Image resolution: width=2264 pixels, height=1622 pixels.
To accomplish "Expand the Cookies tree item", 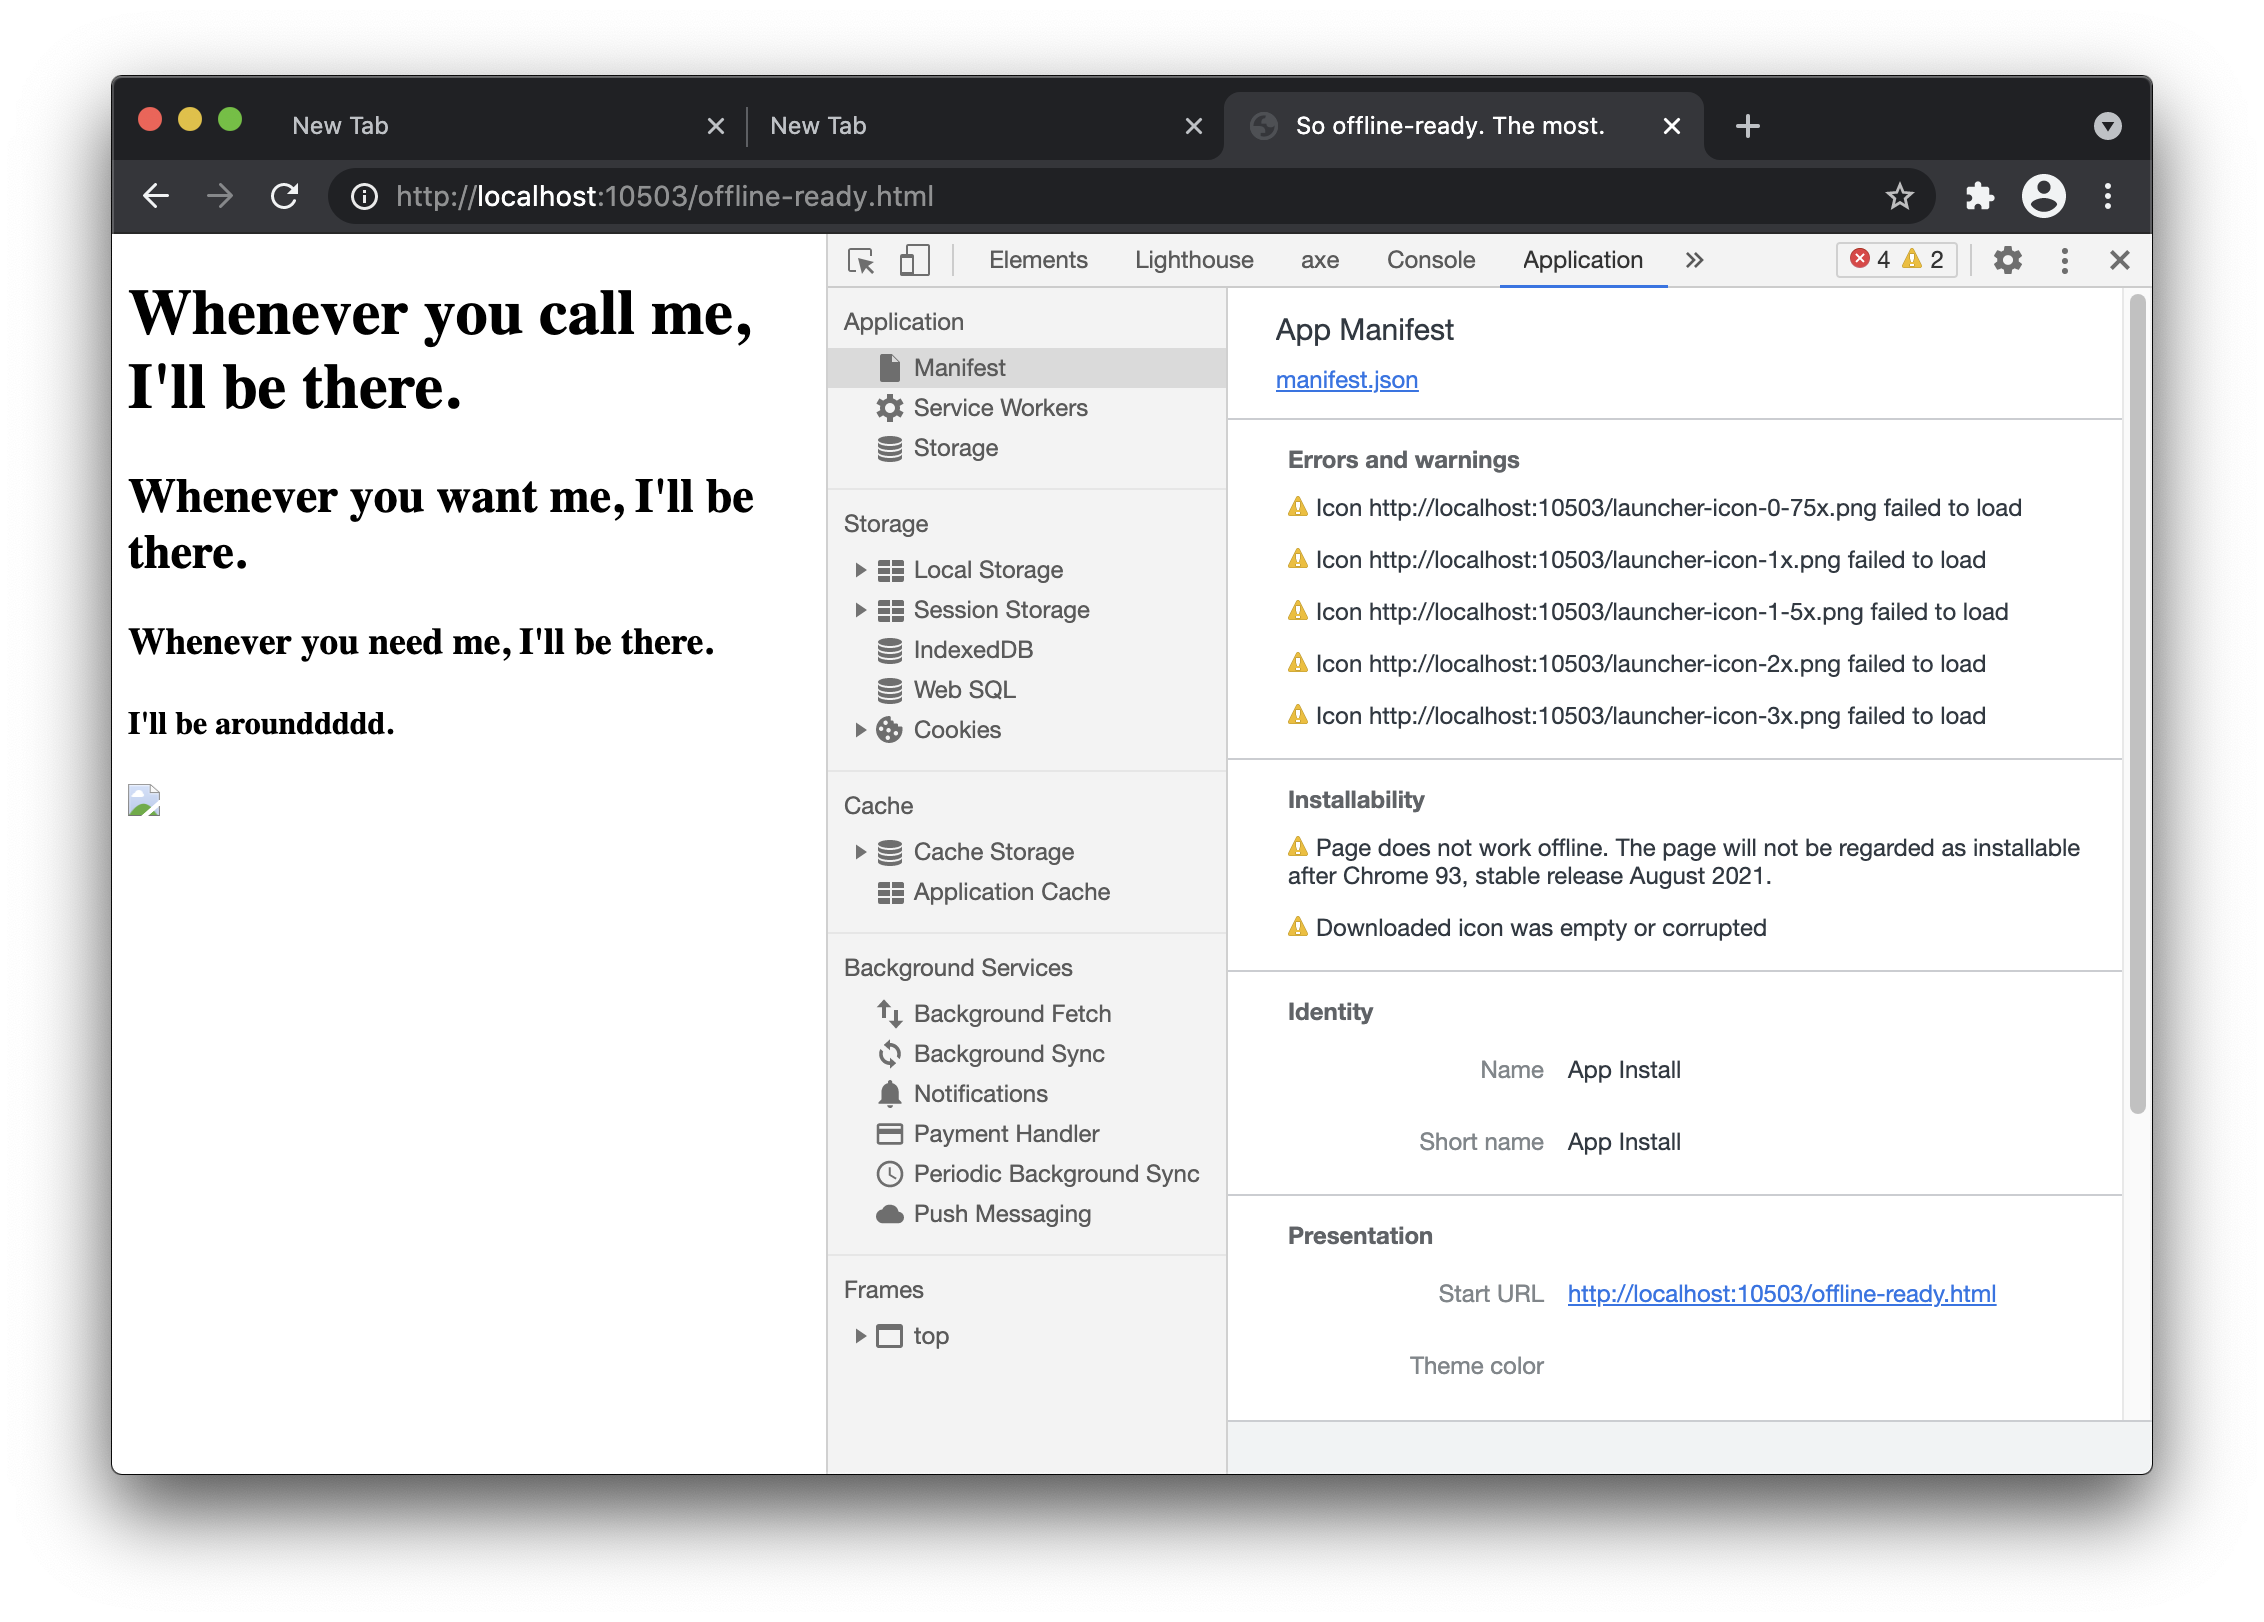I will (x=860, y=730).
